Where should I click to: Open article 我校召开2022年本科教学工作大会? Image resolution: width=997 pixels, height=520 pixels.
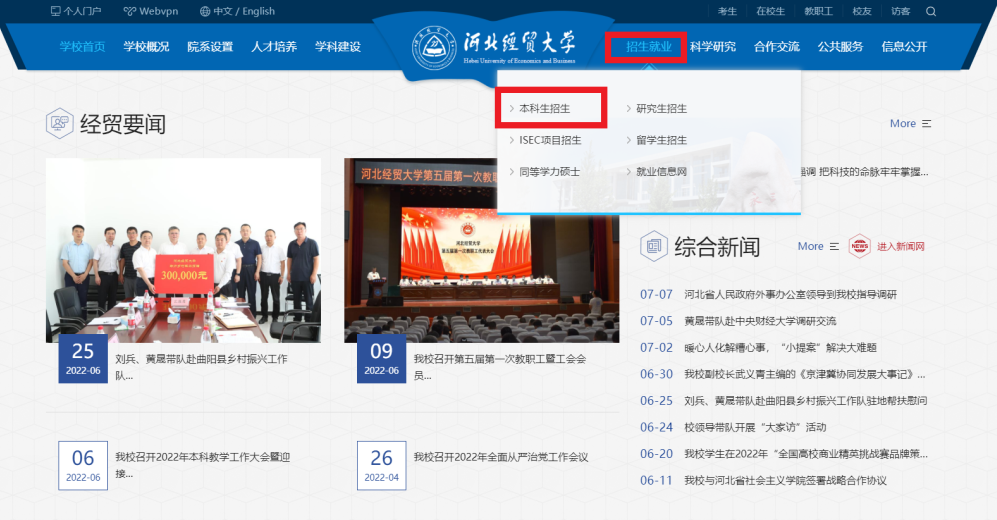[x=203, y=465]
